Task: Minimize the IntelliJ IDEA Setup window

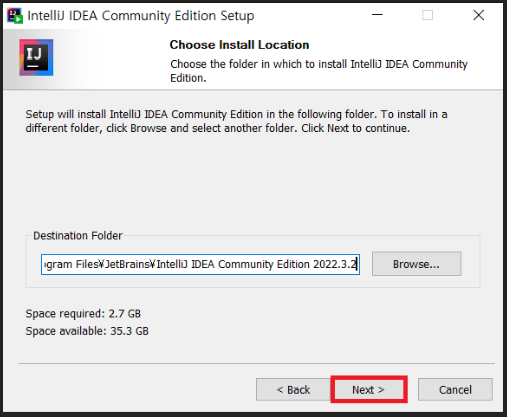Action: click(377, 15)
